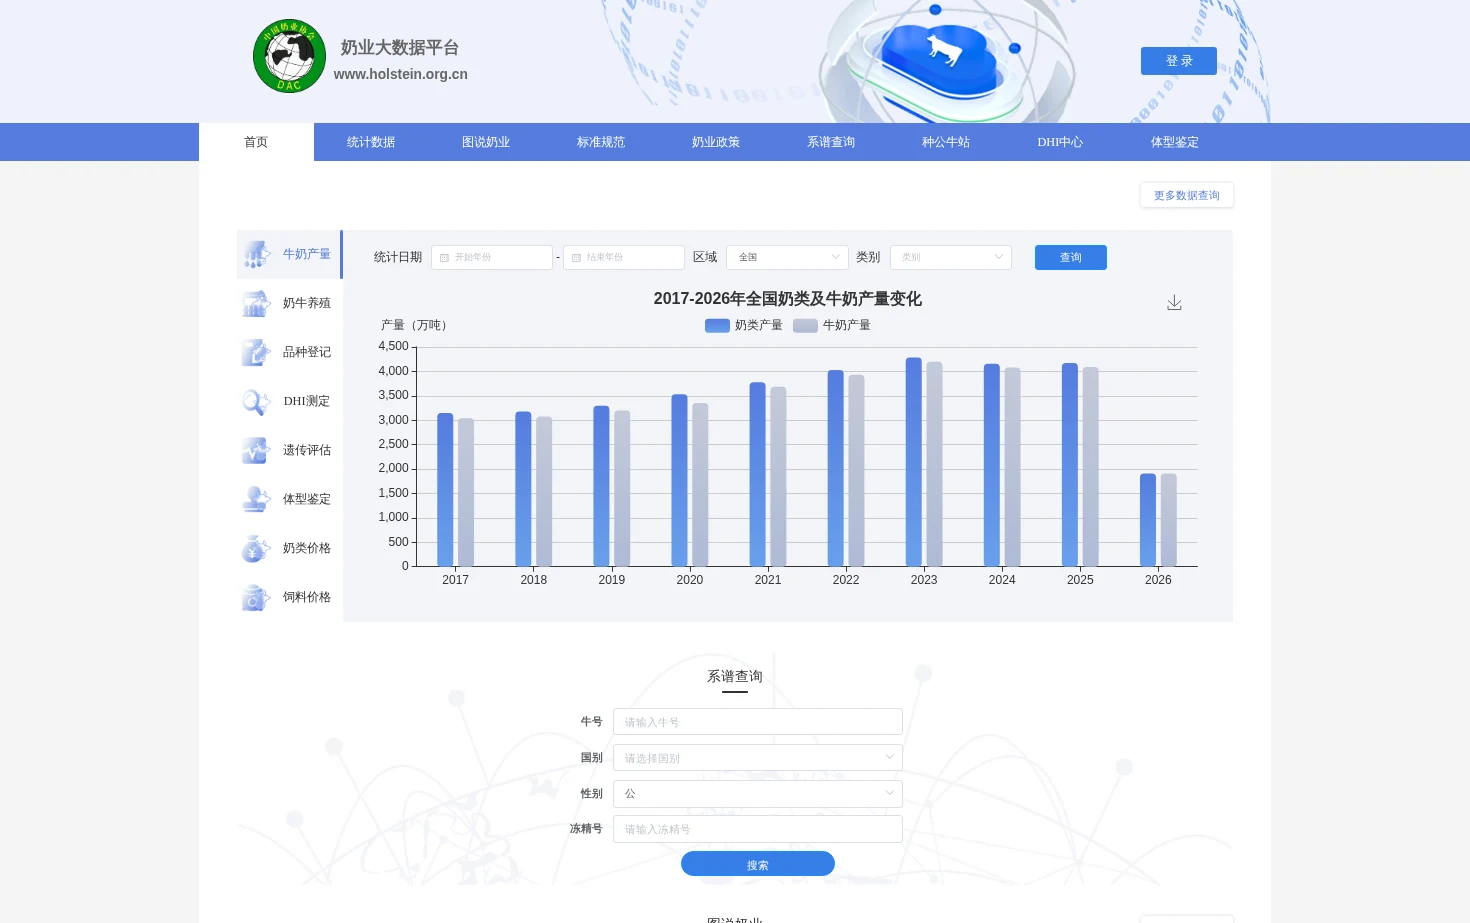Viewport: 1470px width, 923px height.
Task: Expand the 类别 dropdown
Action: [950, 257]
